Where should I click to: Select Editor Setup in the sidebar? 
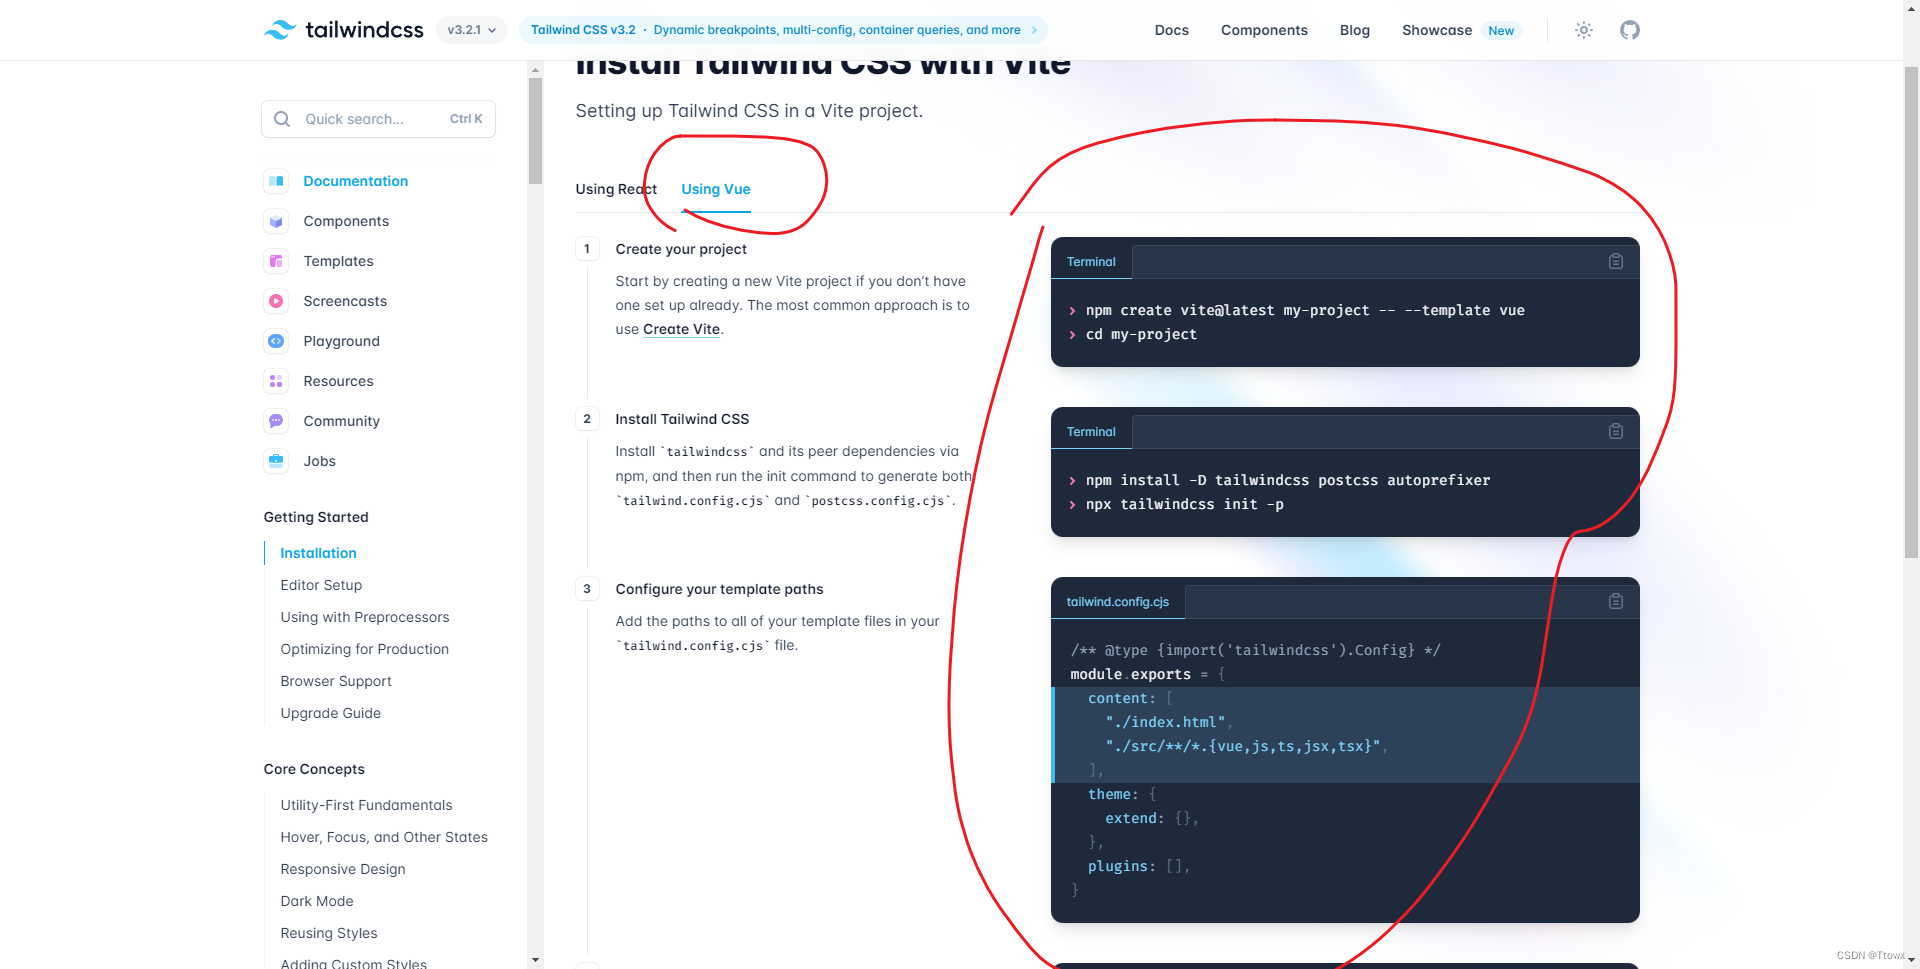(x=321, y=585)
